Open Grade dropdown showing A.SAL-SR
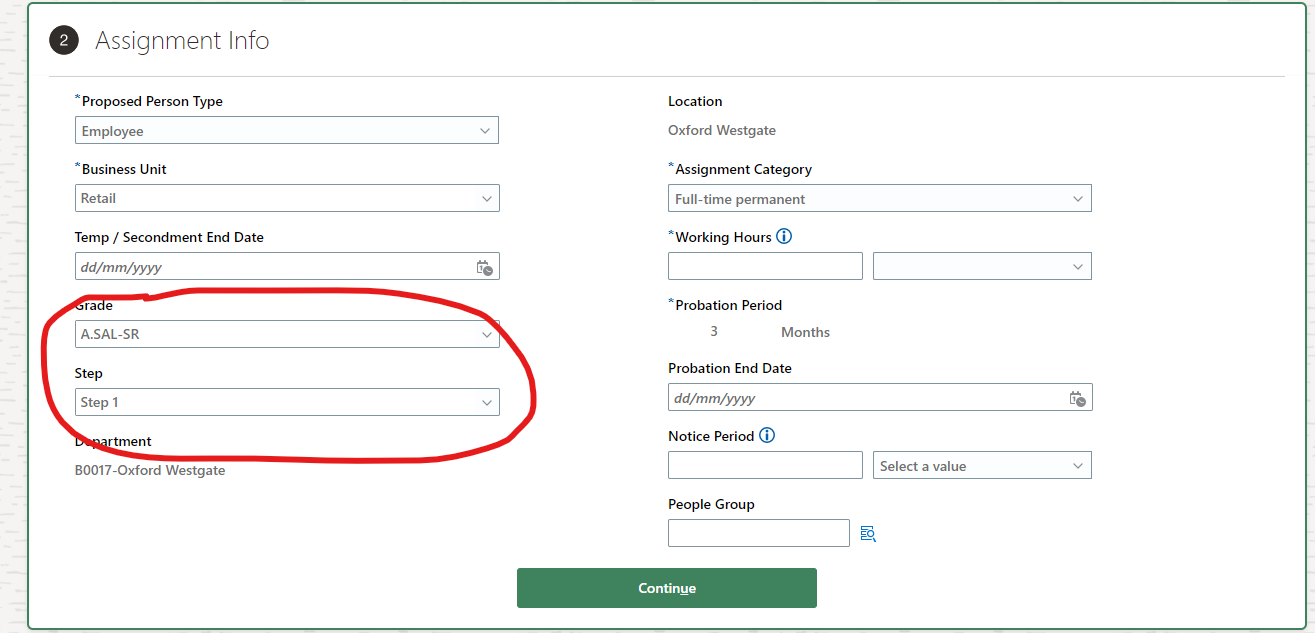The image size is (1315, 633). click(287, 334)
